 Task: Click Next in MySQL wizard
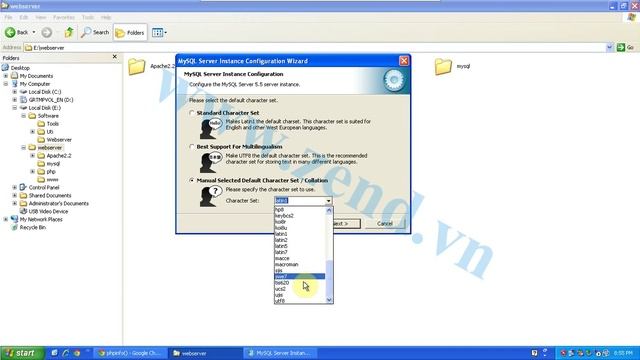tap(347, 224)
